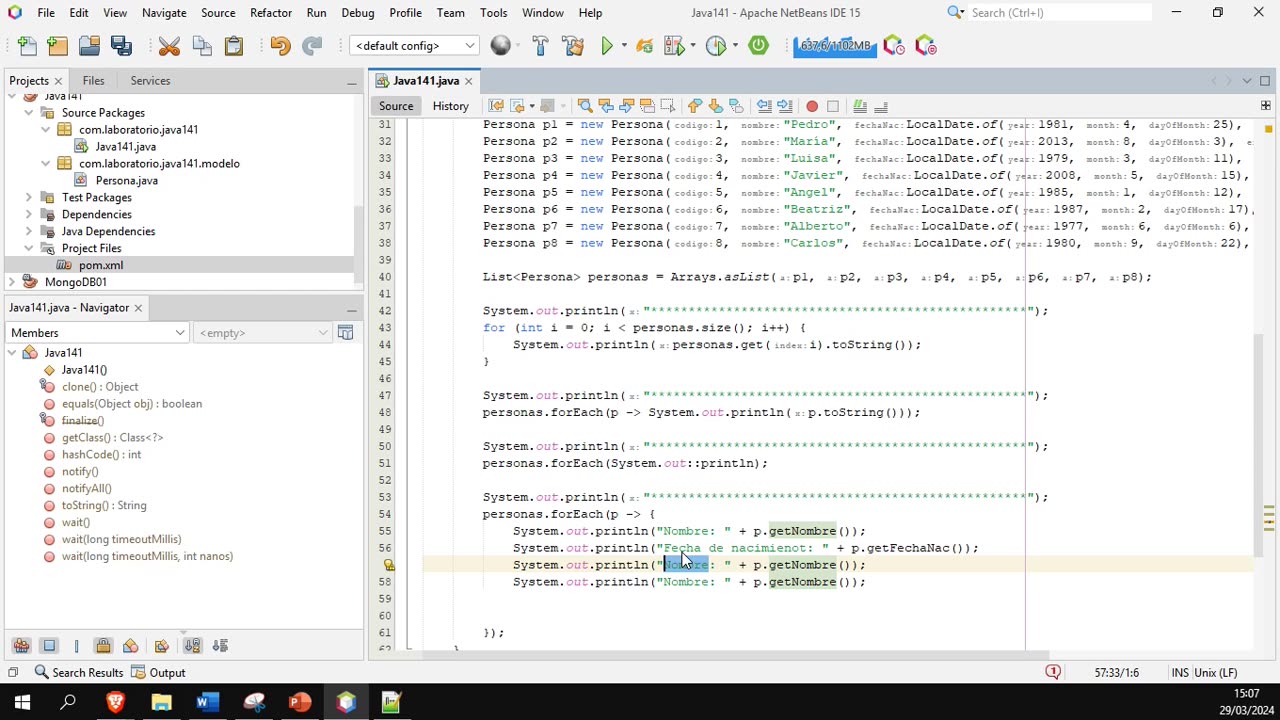
Task: Open the Refactor menu
Action: click(271, 13)
